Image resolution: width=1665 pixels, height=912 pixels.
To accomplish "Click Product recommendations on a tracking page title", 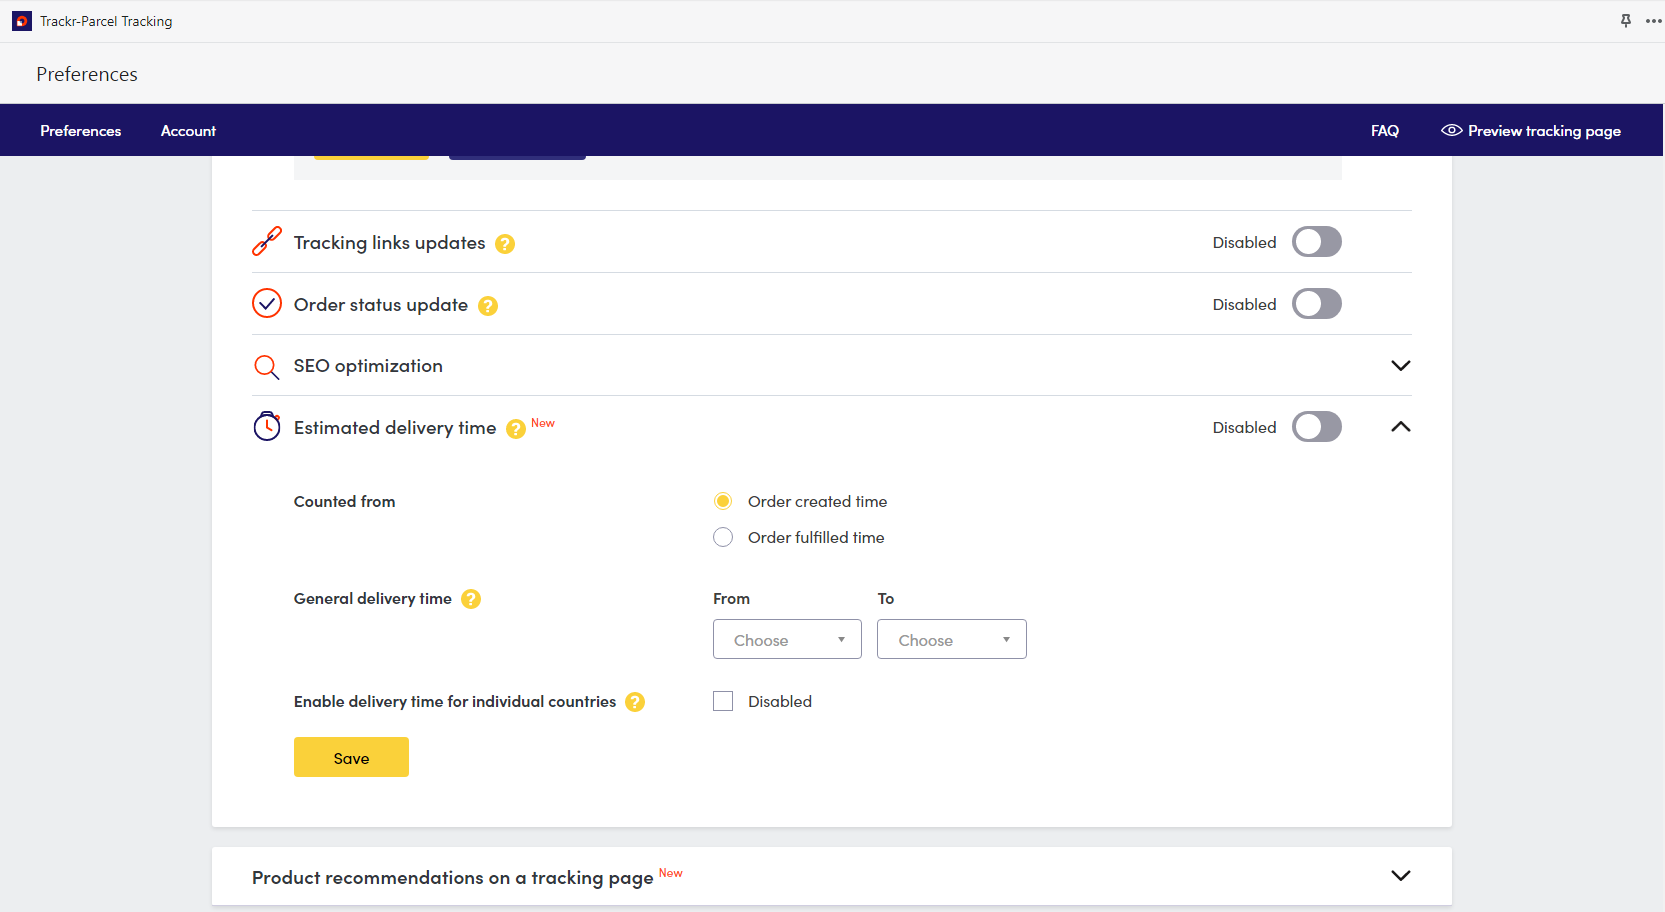I will [453, 878].
